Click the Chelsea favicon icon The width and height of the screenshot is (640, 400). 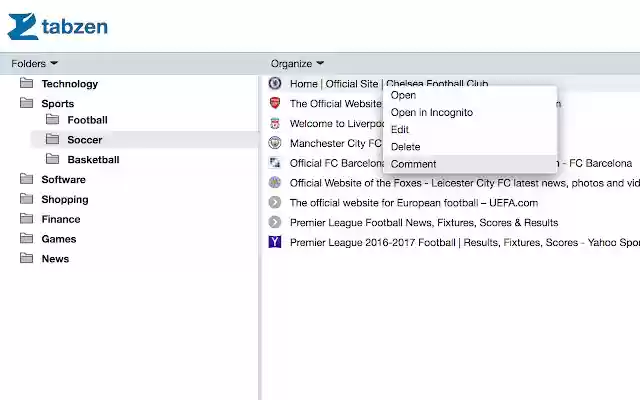point(275,83)
